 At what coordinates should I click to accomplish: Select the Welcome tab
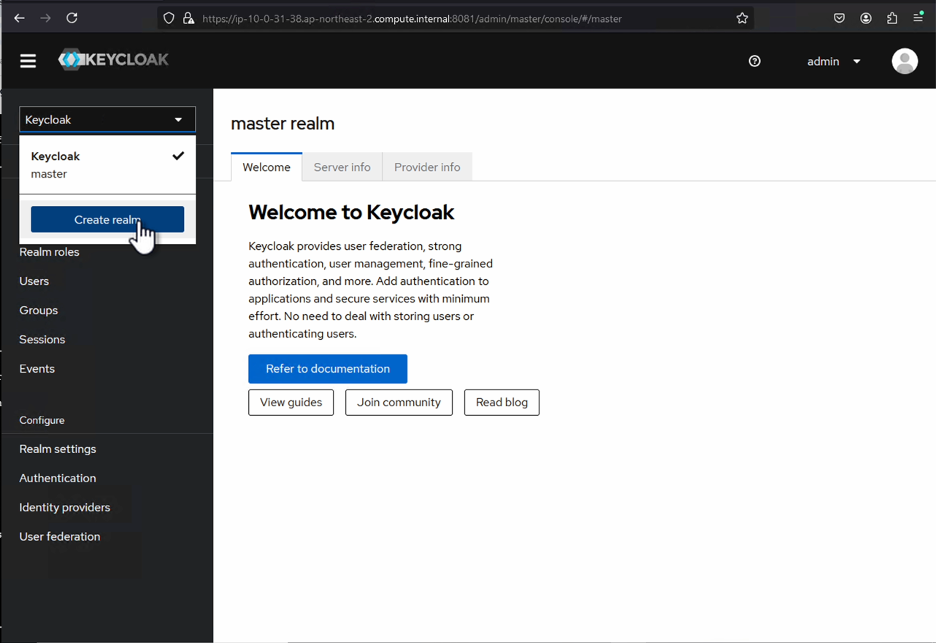pyautogui.click(x=266, y=167)
